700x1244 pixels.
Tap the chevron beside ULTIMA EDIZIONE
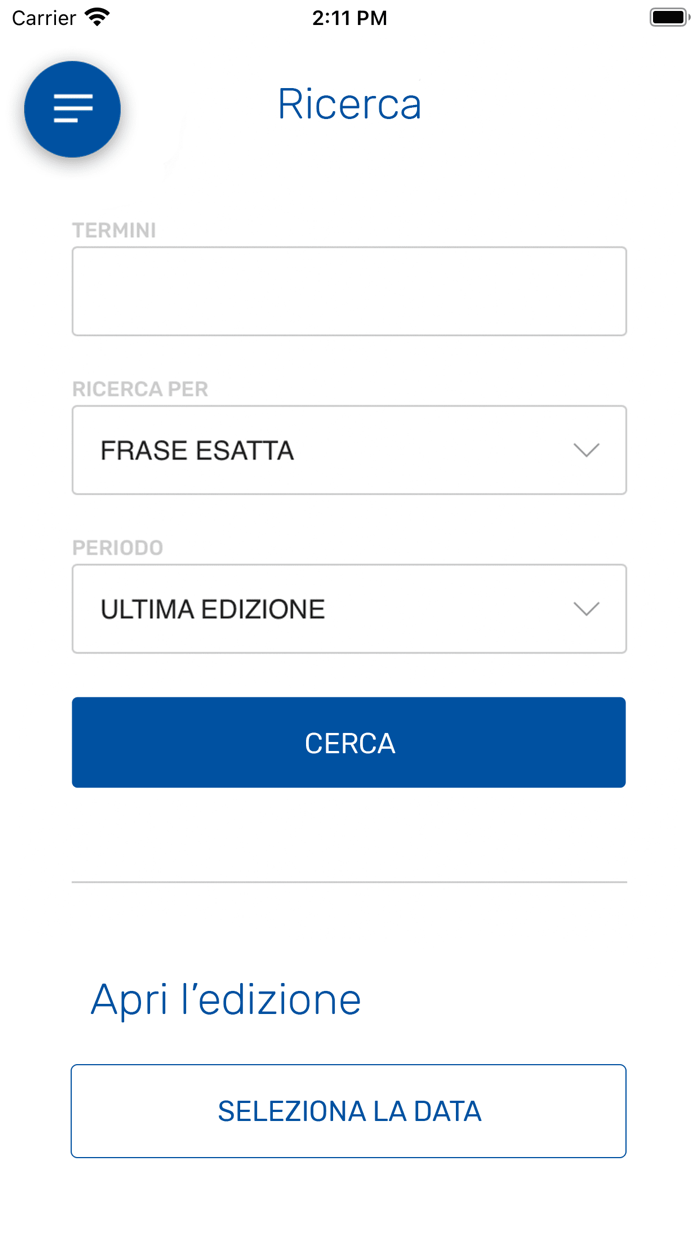tap(587, 609)
